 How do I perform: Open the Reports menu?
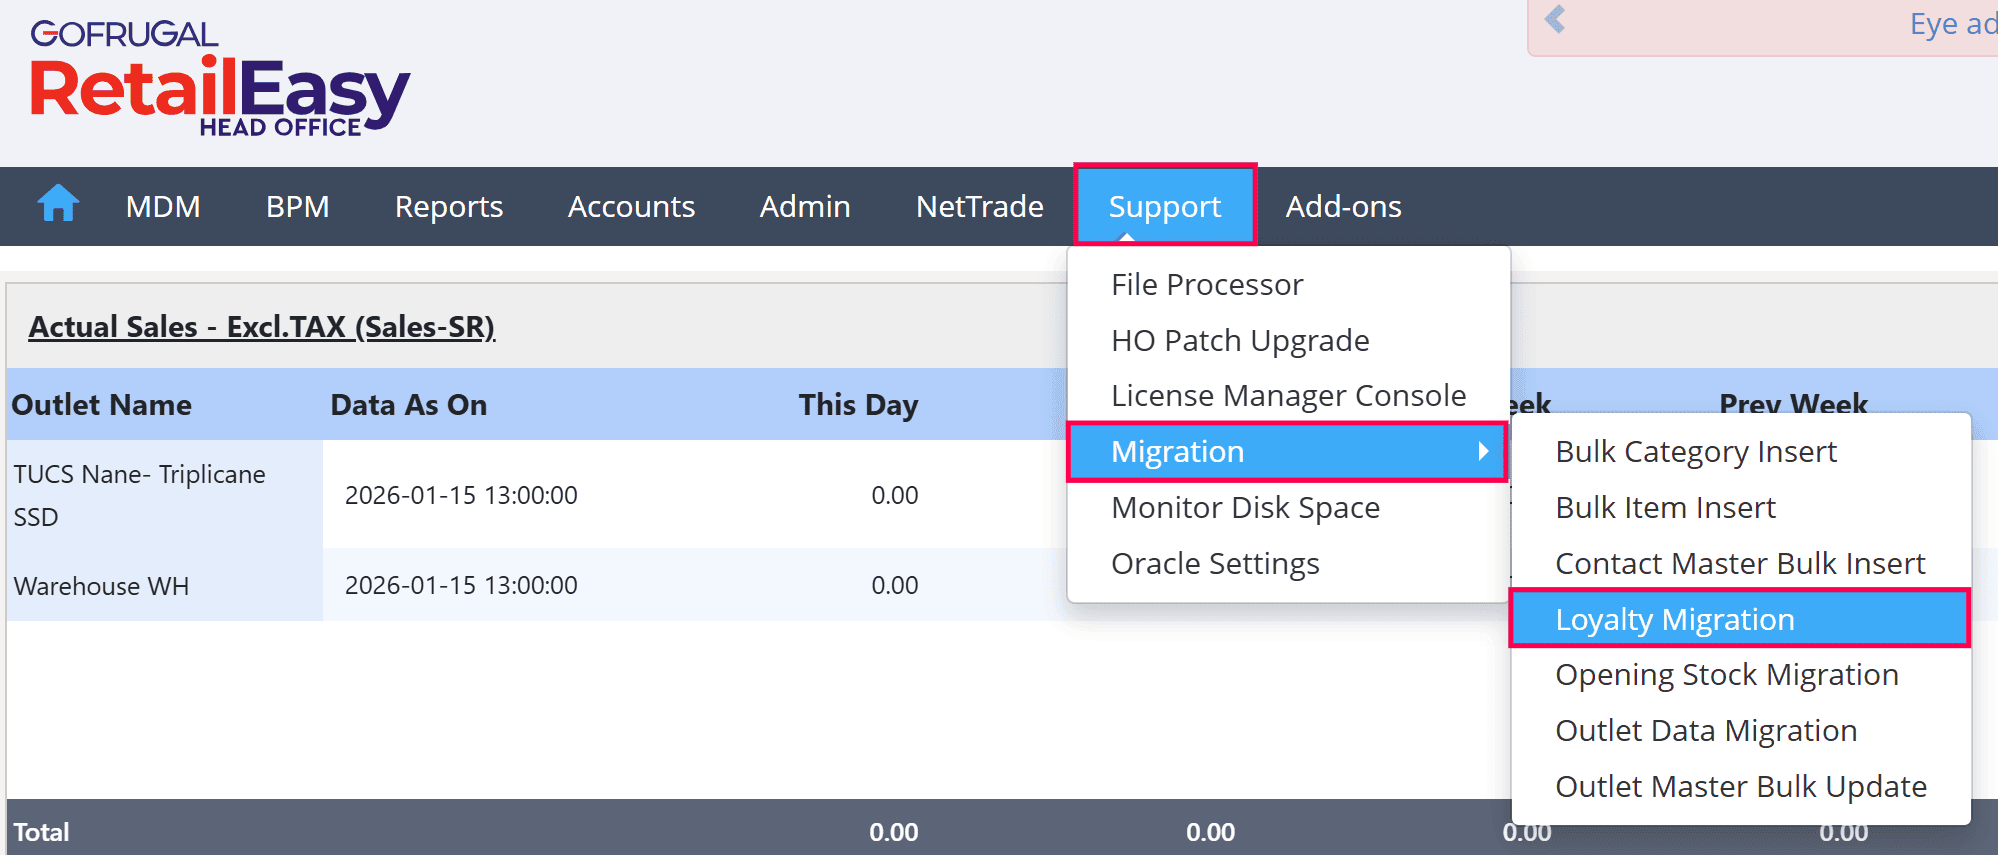pos(448,206)
